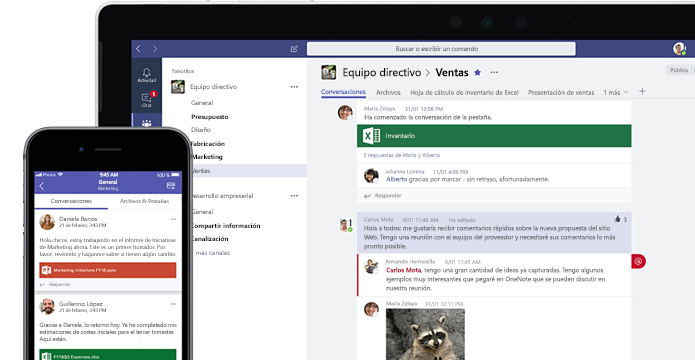Screen dimensions: 695x360
Task: Open the Actividad bell icon
Action: [146, 75]
